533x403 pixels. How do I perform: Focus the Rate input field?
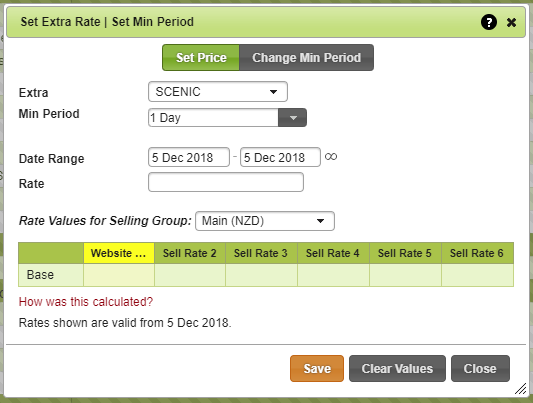[226, 182]
